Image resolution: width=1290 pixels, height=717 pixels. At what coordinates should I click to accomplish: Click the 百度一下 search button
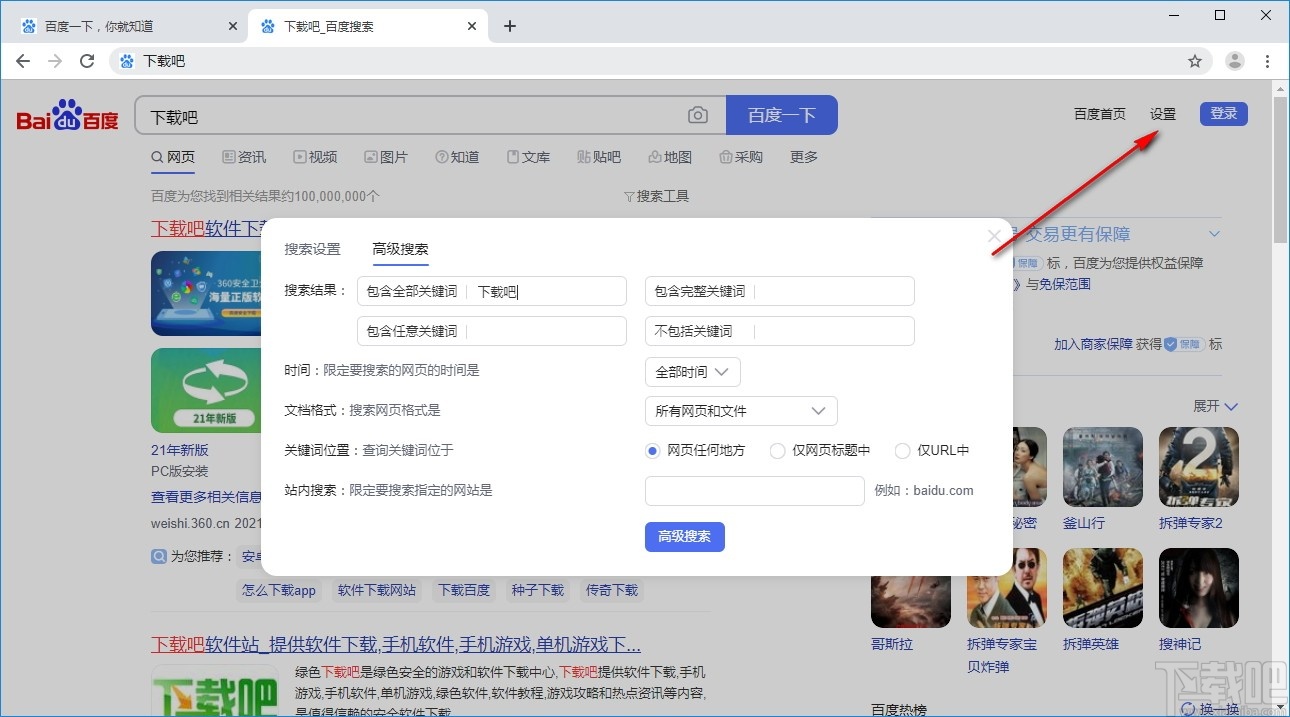[782, 115]
